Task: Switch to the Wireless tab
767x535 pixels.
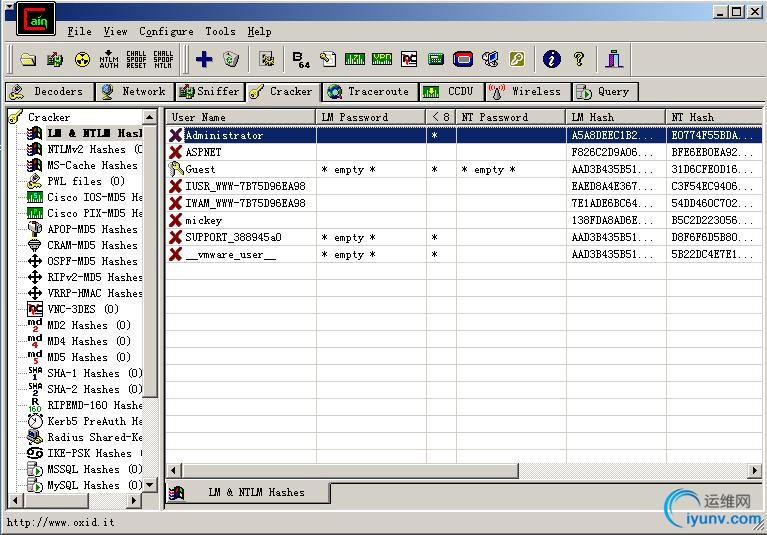Action: [528, 91]
